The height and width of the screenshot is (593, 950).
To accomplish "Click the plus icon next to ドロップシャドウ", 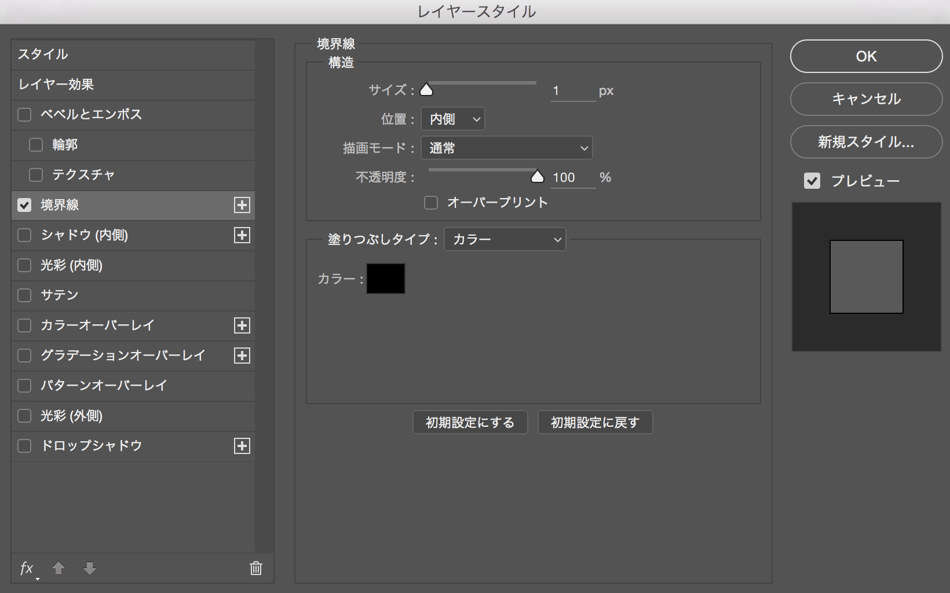I will (x=241, y=446).
